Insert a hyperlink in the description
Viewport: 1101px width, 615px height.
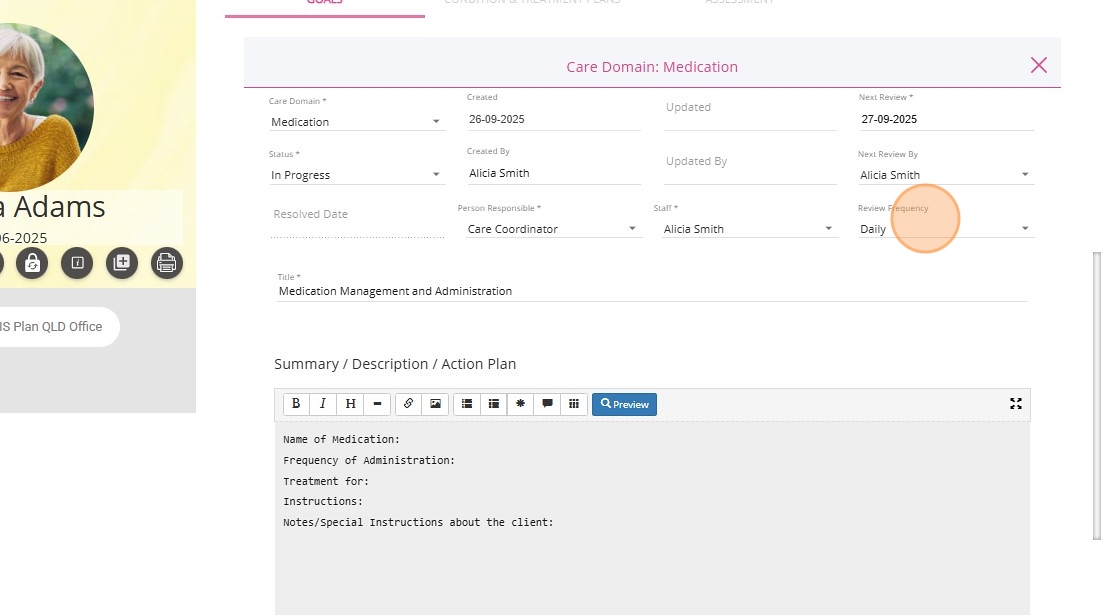408,404
